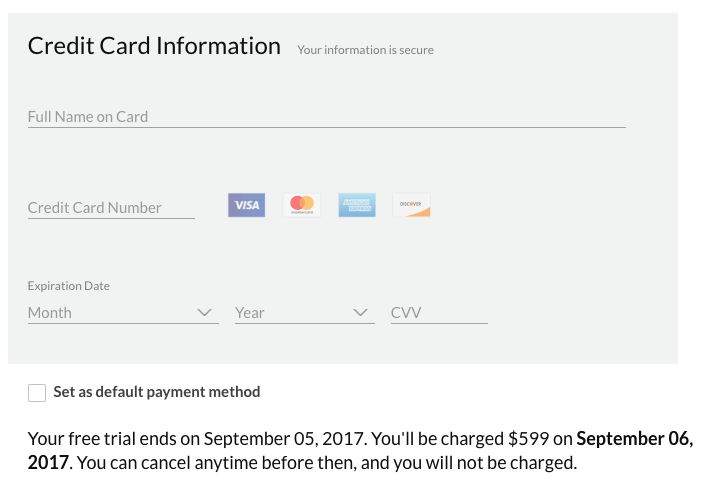Viewport: 705px width, 483px height.
Task: Click the Visa card logo
Action: [246, 205]
